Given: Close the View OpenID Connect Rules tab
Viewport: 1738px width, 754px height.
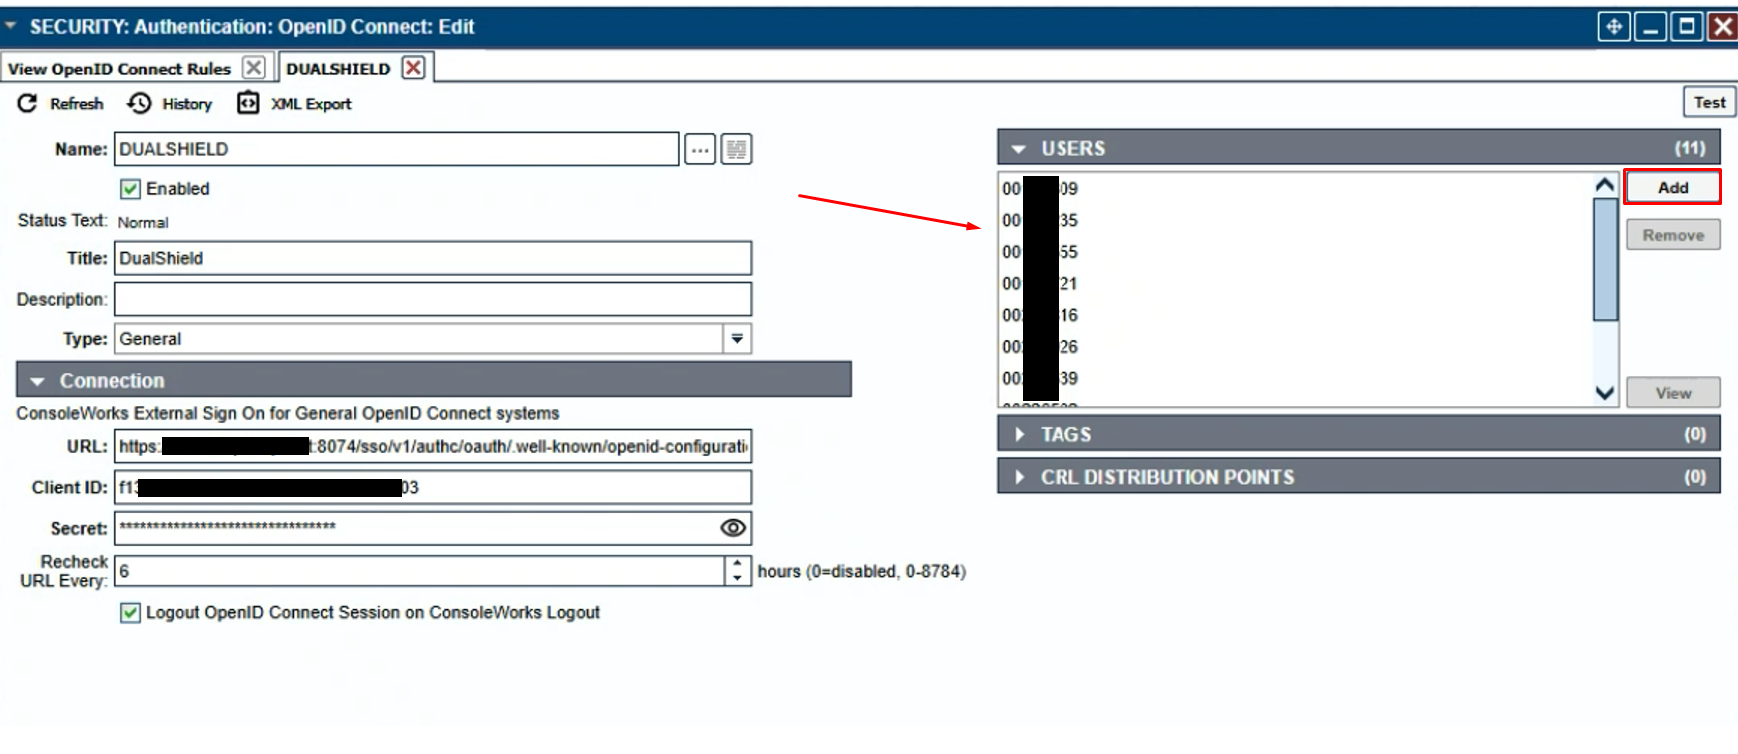Looking at the screenshot, I should coord(254,68).
